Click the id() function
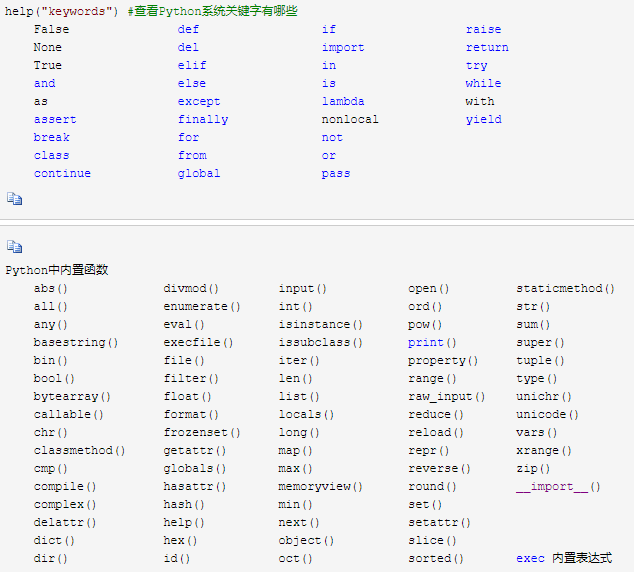The height and width of the screenshot is (572, 634). 177,558
